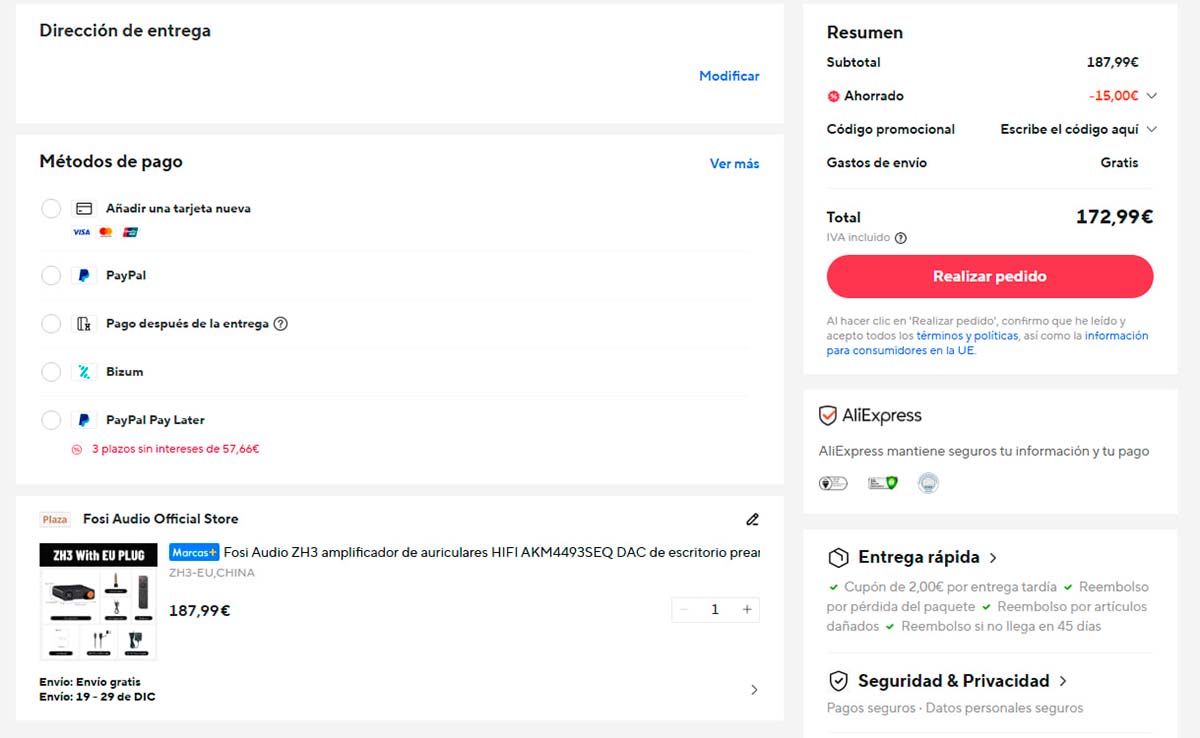Click the pencil icon to edit store order
Viewport: 1200px width, 738px height.
coord(752,519)
